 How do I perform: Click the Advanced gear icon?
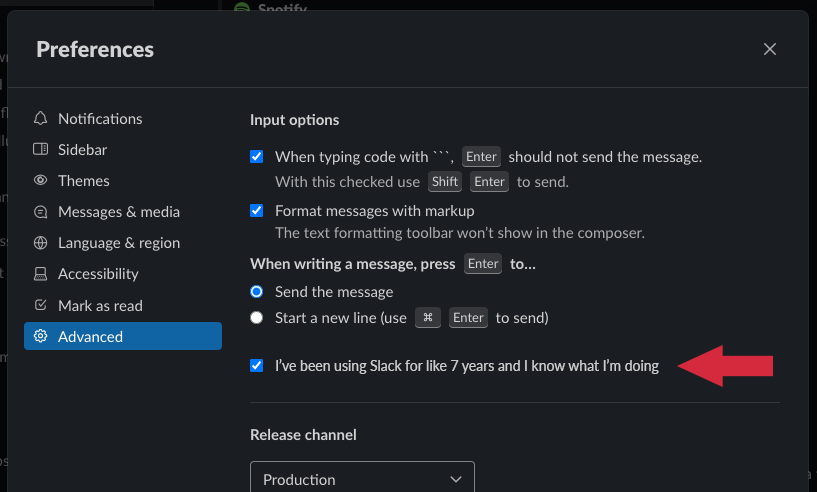(x=41, y=336)
